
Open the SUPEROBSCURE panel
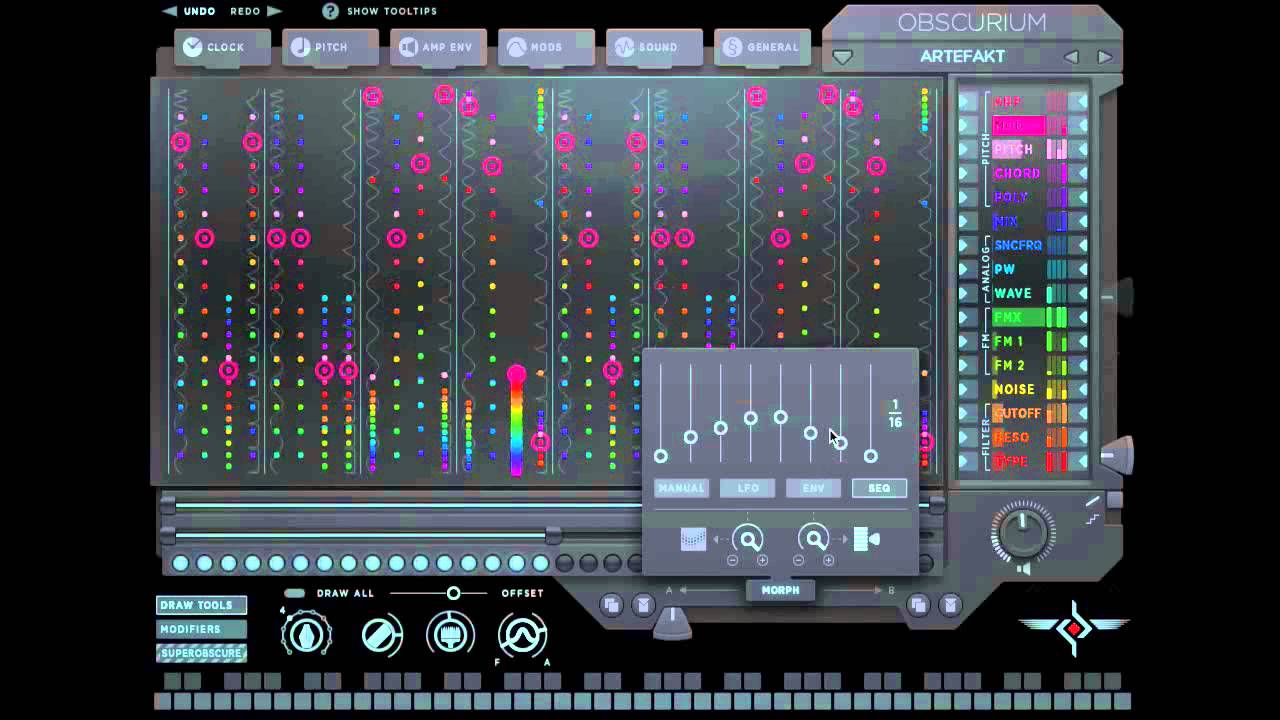point(201,653)
